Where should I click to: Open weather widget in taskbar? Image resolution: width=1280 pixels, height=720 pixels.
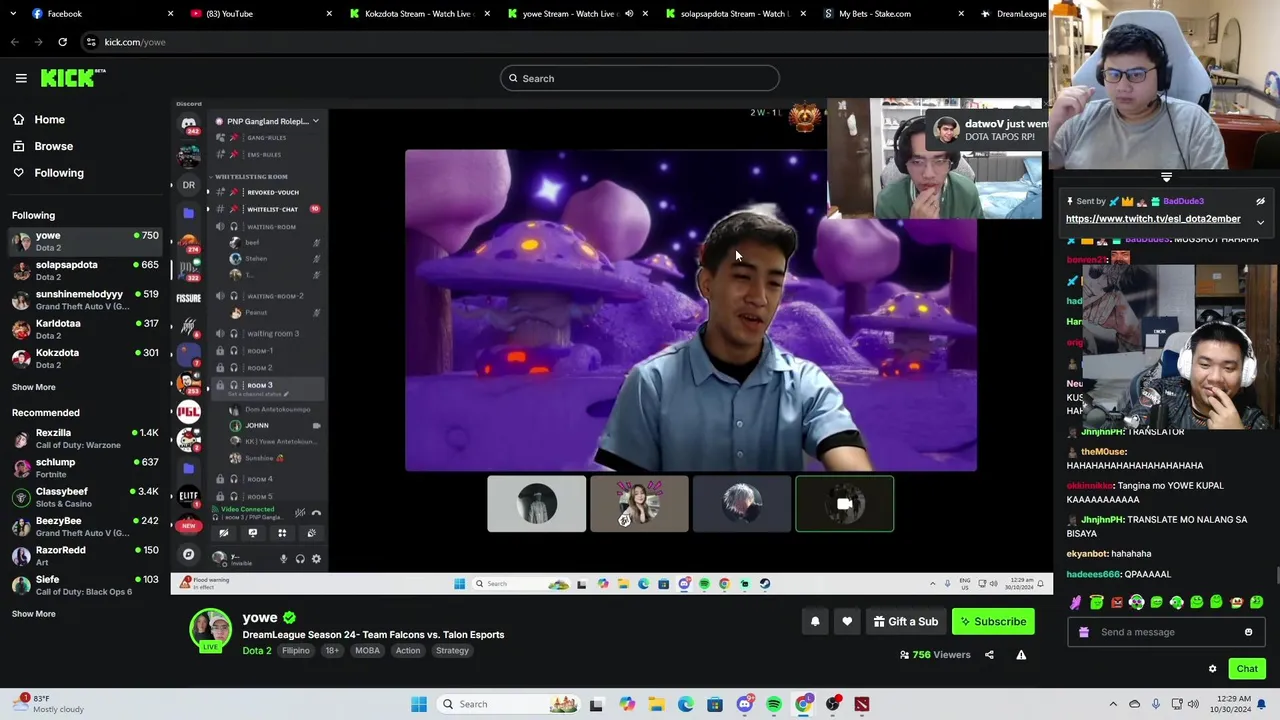50,704
